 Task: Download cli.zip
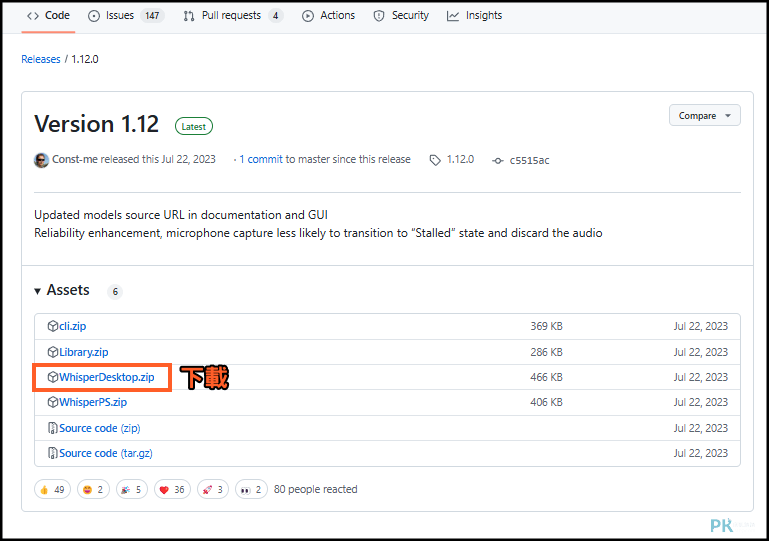73,326
